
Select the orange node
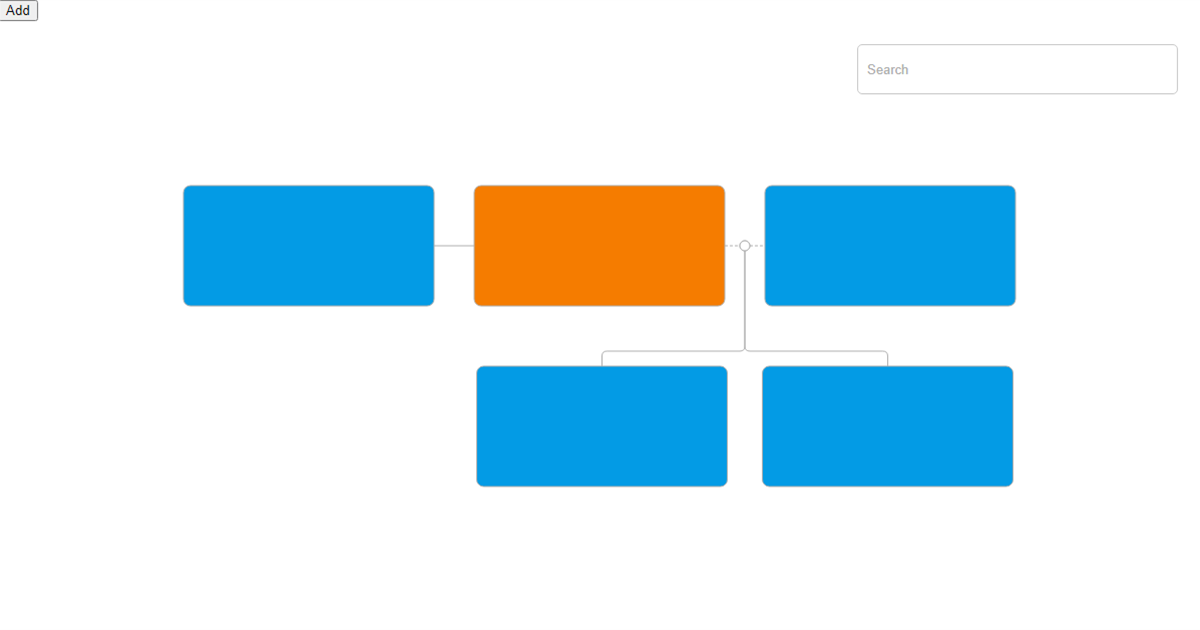click(599, 245)
